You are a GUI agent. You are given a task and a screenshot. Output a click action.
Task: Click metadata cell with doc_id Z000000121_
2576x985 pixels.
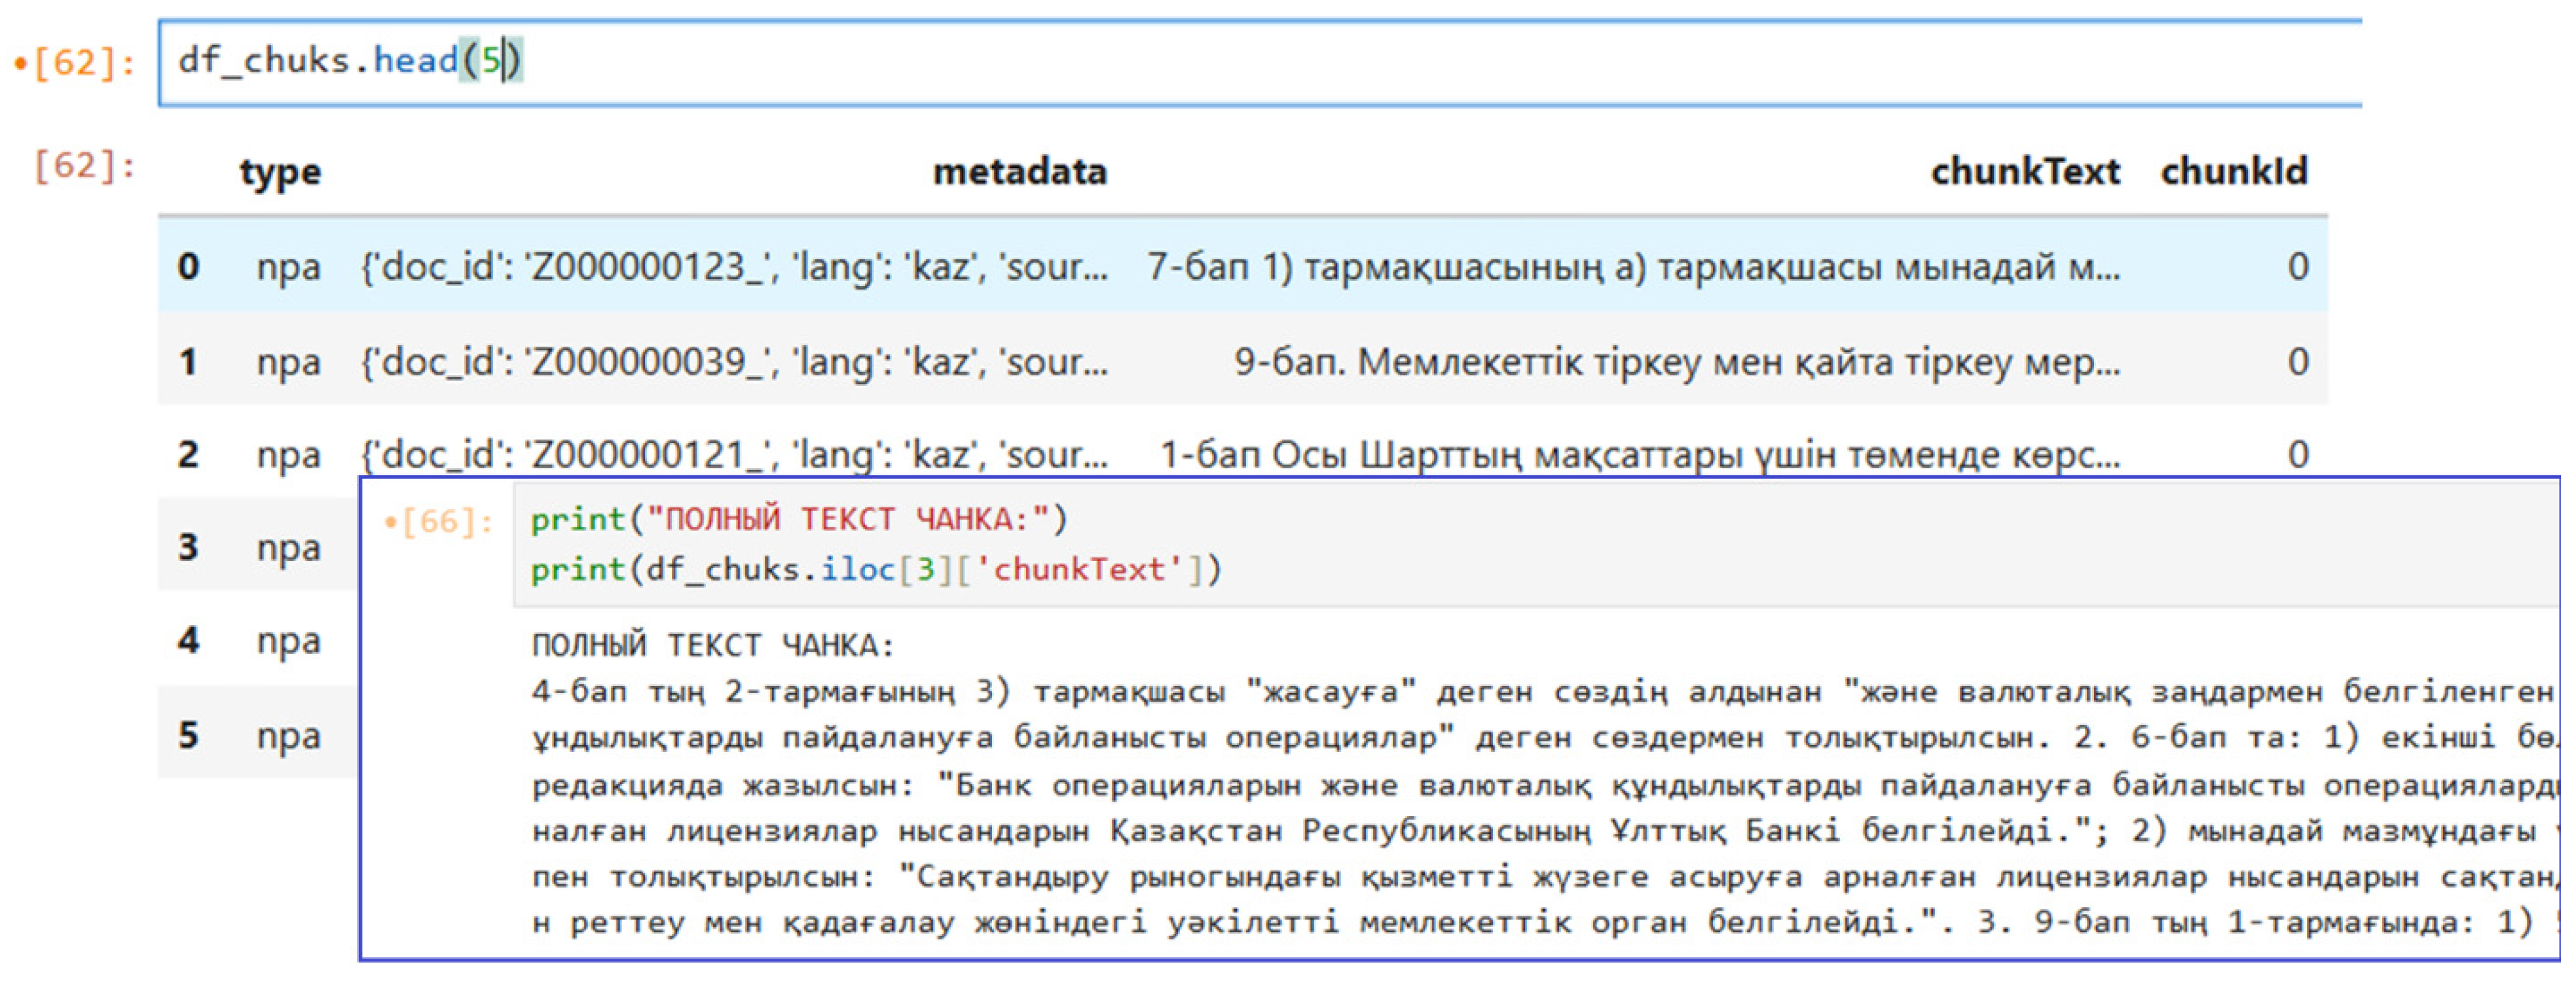point(734,455)
